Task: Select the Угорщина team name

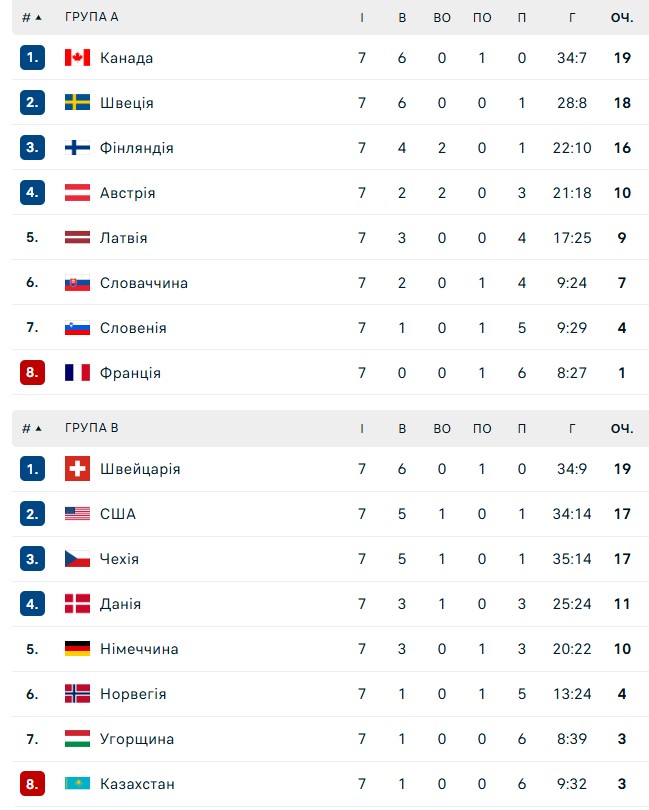Action: [x=137, y=739]
